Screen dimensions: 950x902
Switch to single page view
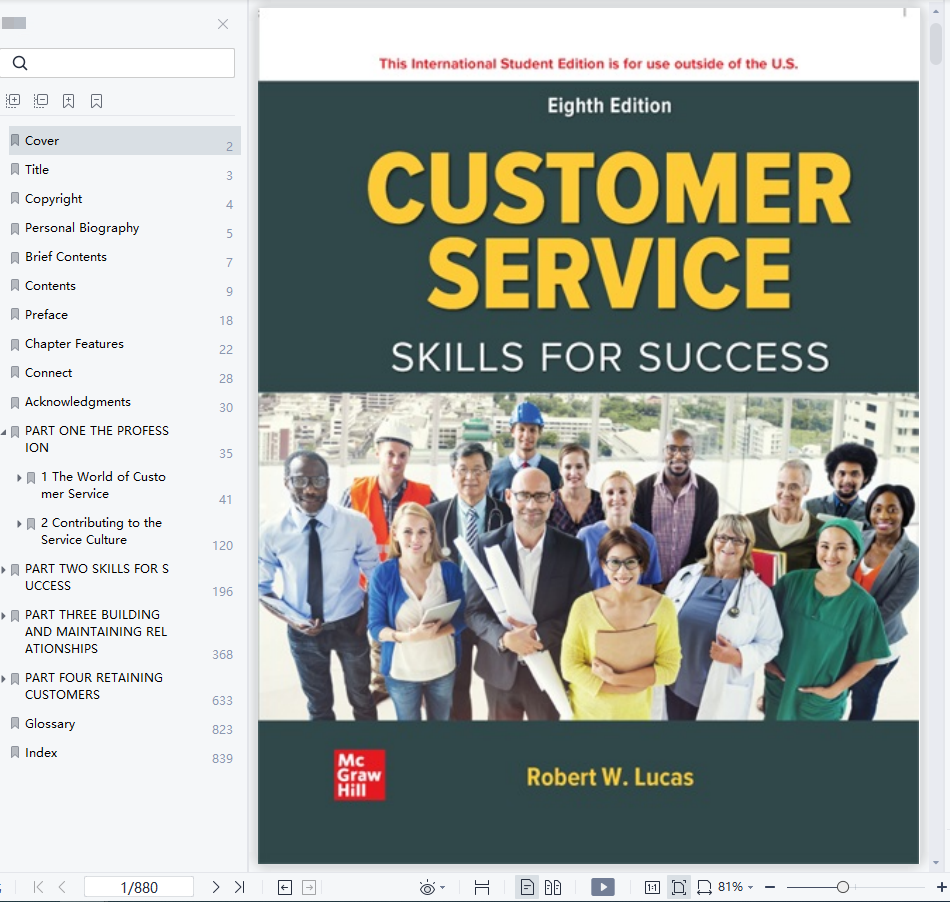click(527, 887)
